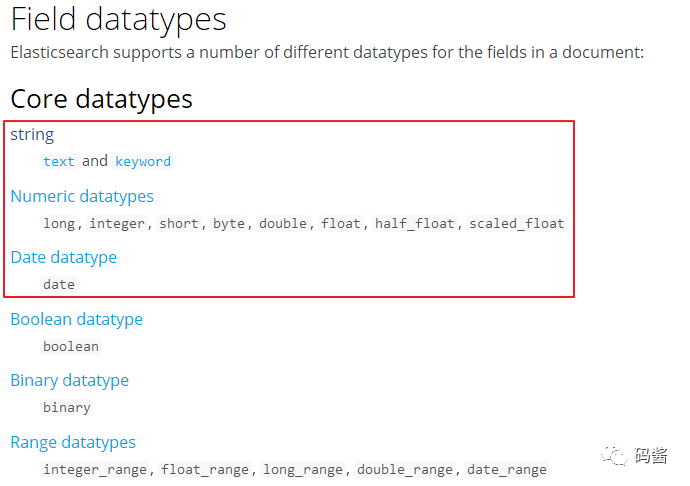The width and height of the screenshot is (690, 486).
Task: Select the boolean code label
Action: click(x=71, y=346)
